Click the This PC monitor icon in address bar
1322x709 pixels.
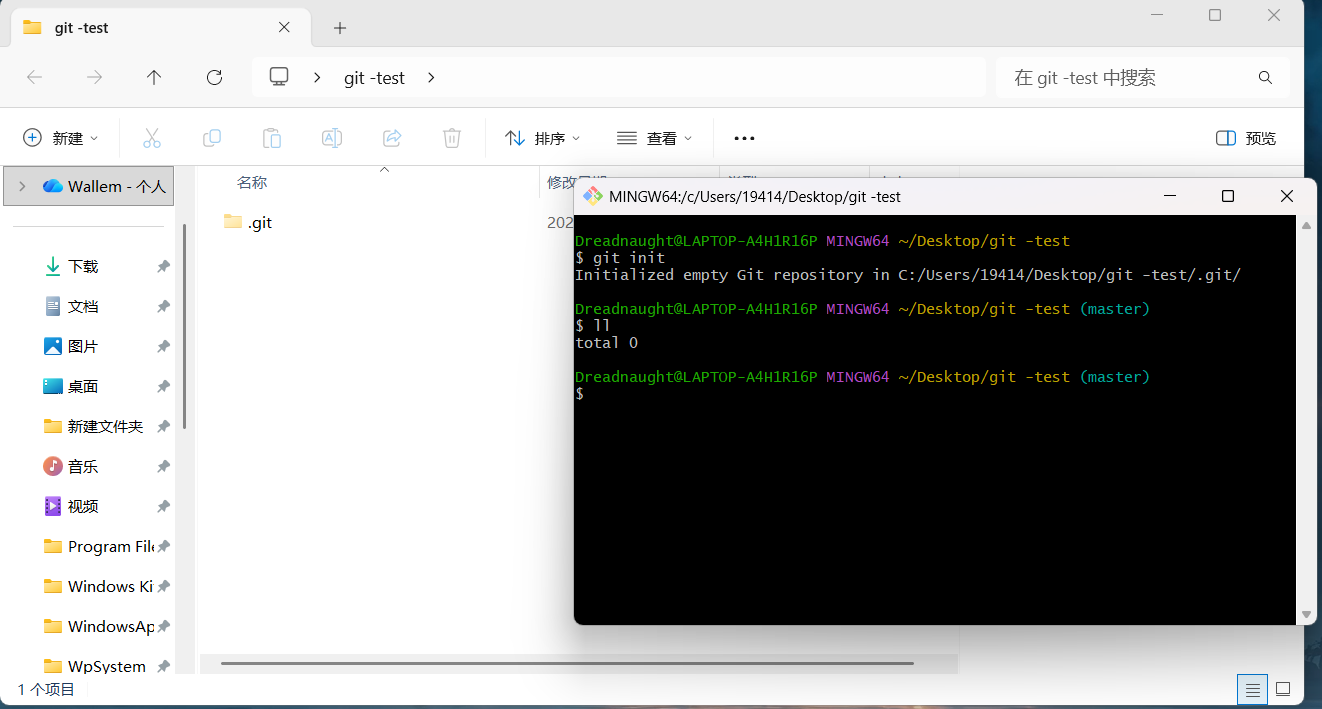pyautogui.click(x=279, y=77)
